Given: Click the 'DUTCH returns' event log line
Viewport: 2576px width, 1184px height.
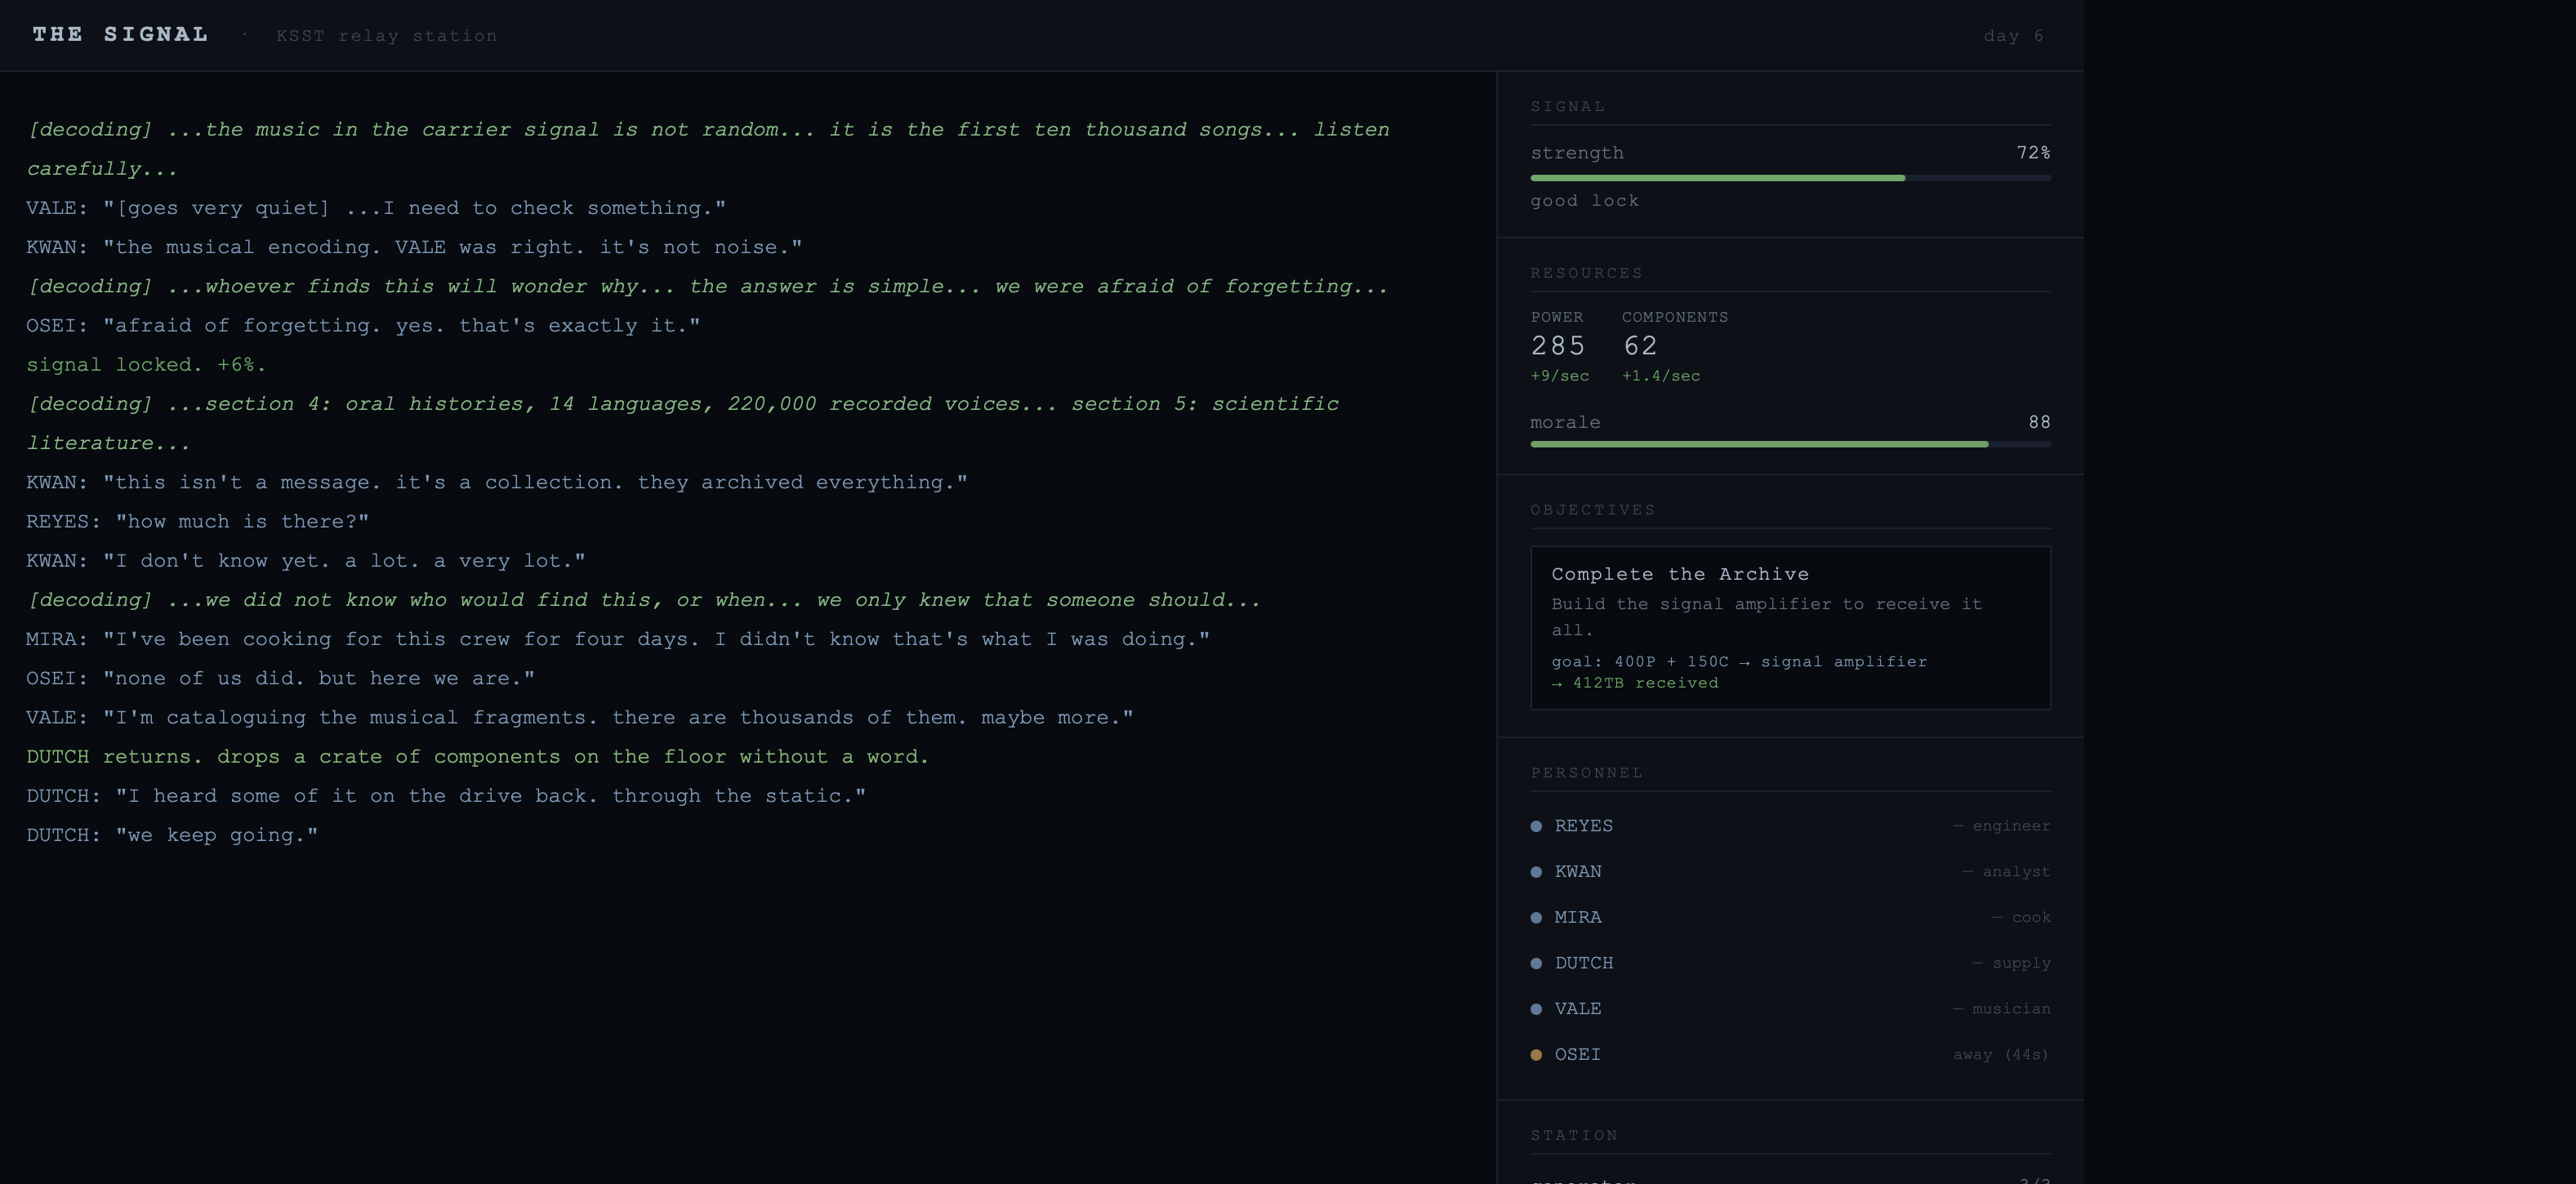Looking at the screenshot, I should [x=477, y=757].
